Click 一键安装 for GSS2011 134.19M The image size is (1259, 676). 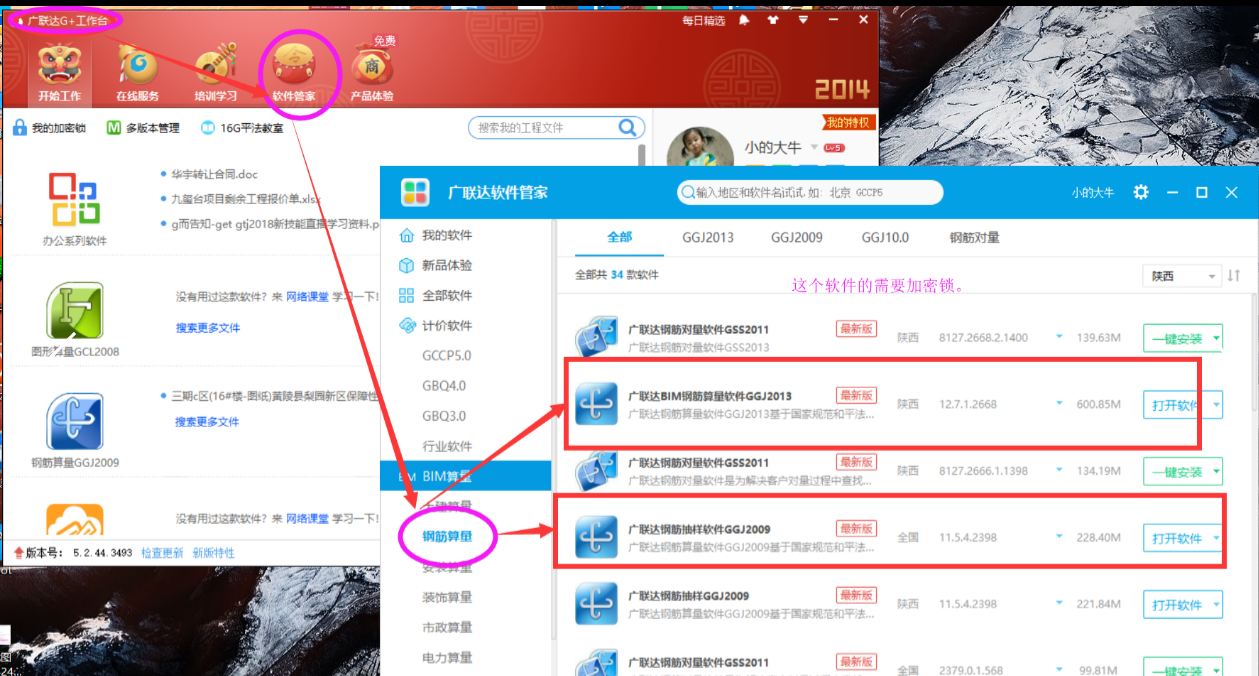coord(1177,472)
